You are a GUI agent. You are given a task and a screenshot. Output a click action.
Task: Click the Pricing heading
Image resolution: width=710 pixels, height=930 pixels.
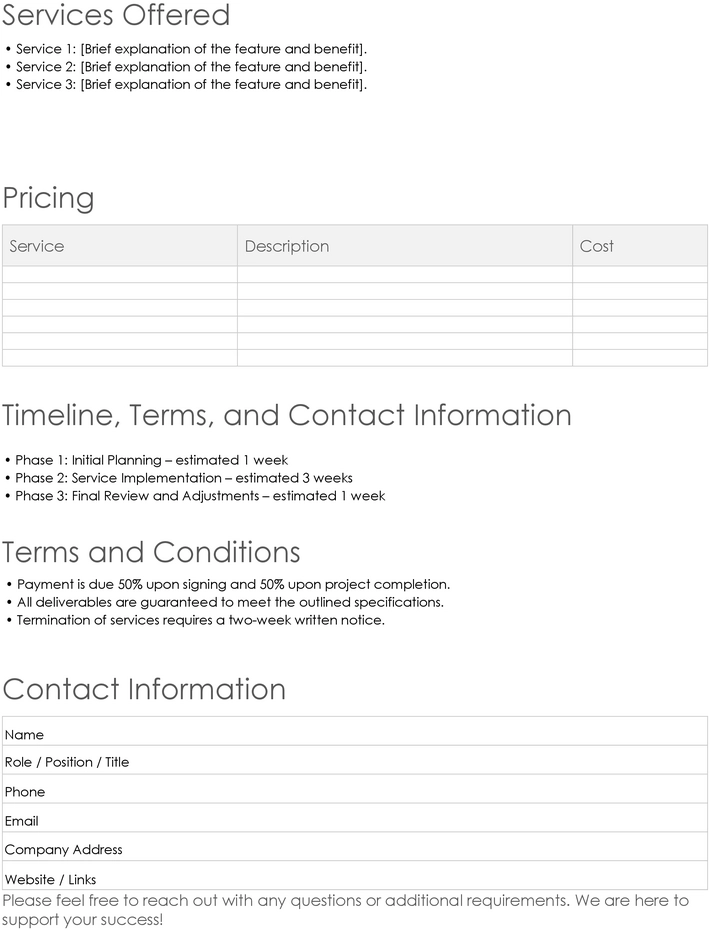click(x=48, y=198)
